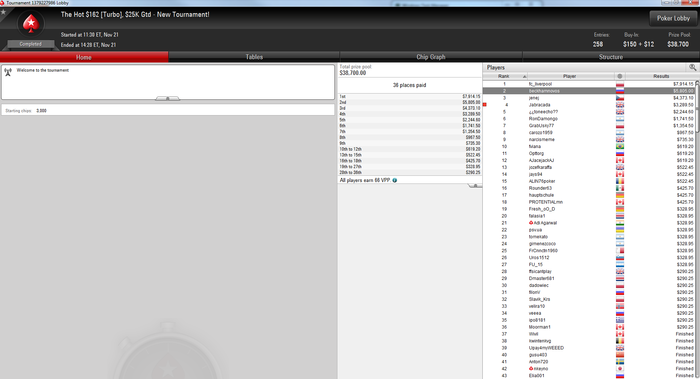Sort players by Rank column header

click(505, 76)
